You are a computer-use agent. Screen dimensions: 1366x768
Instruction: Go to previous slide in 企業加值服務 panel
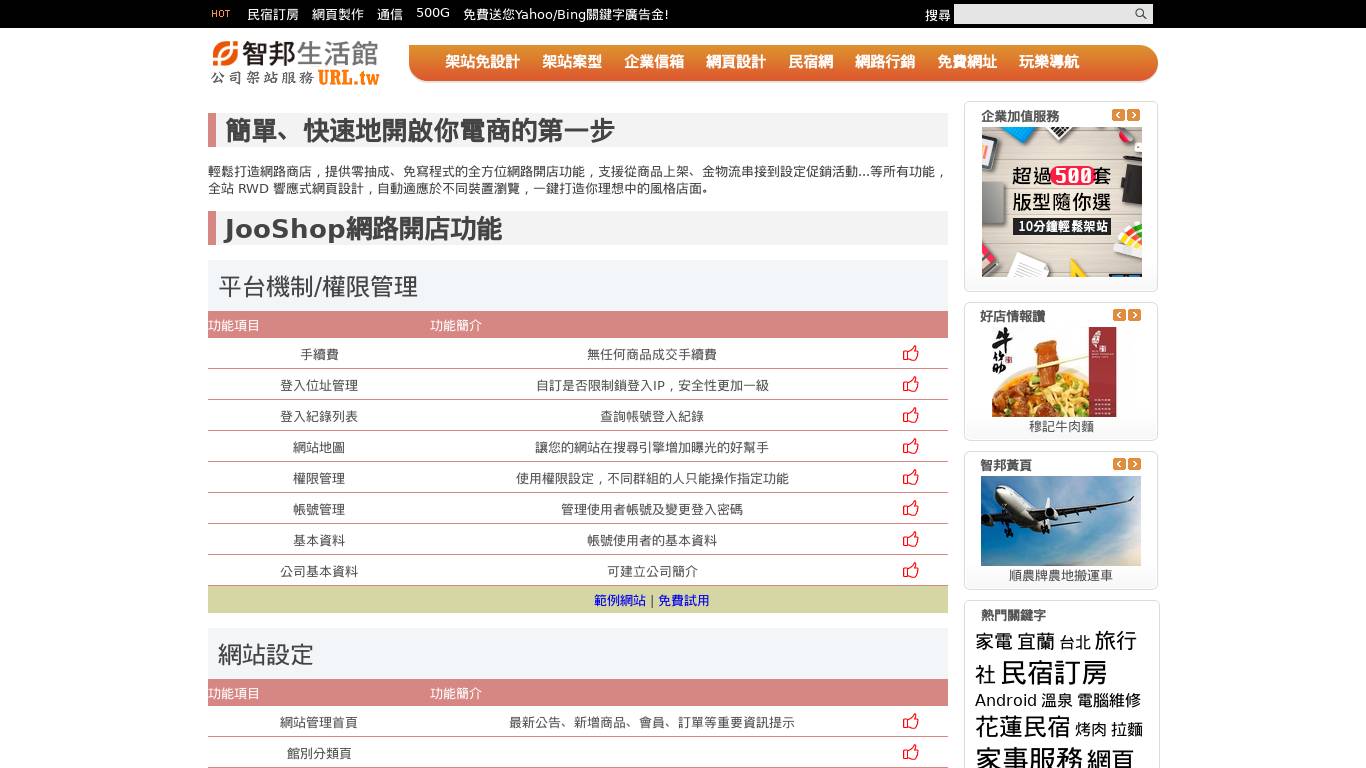click(x=1118, y=115)
